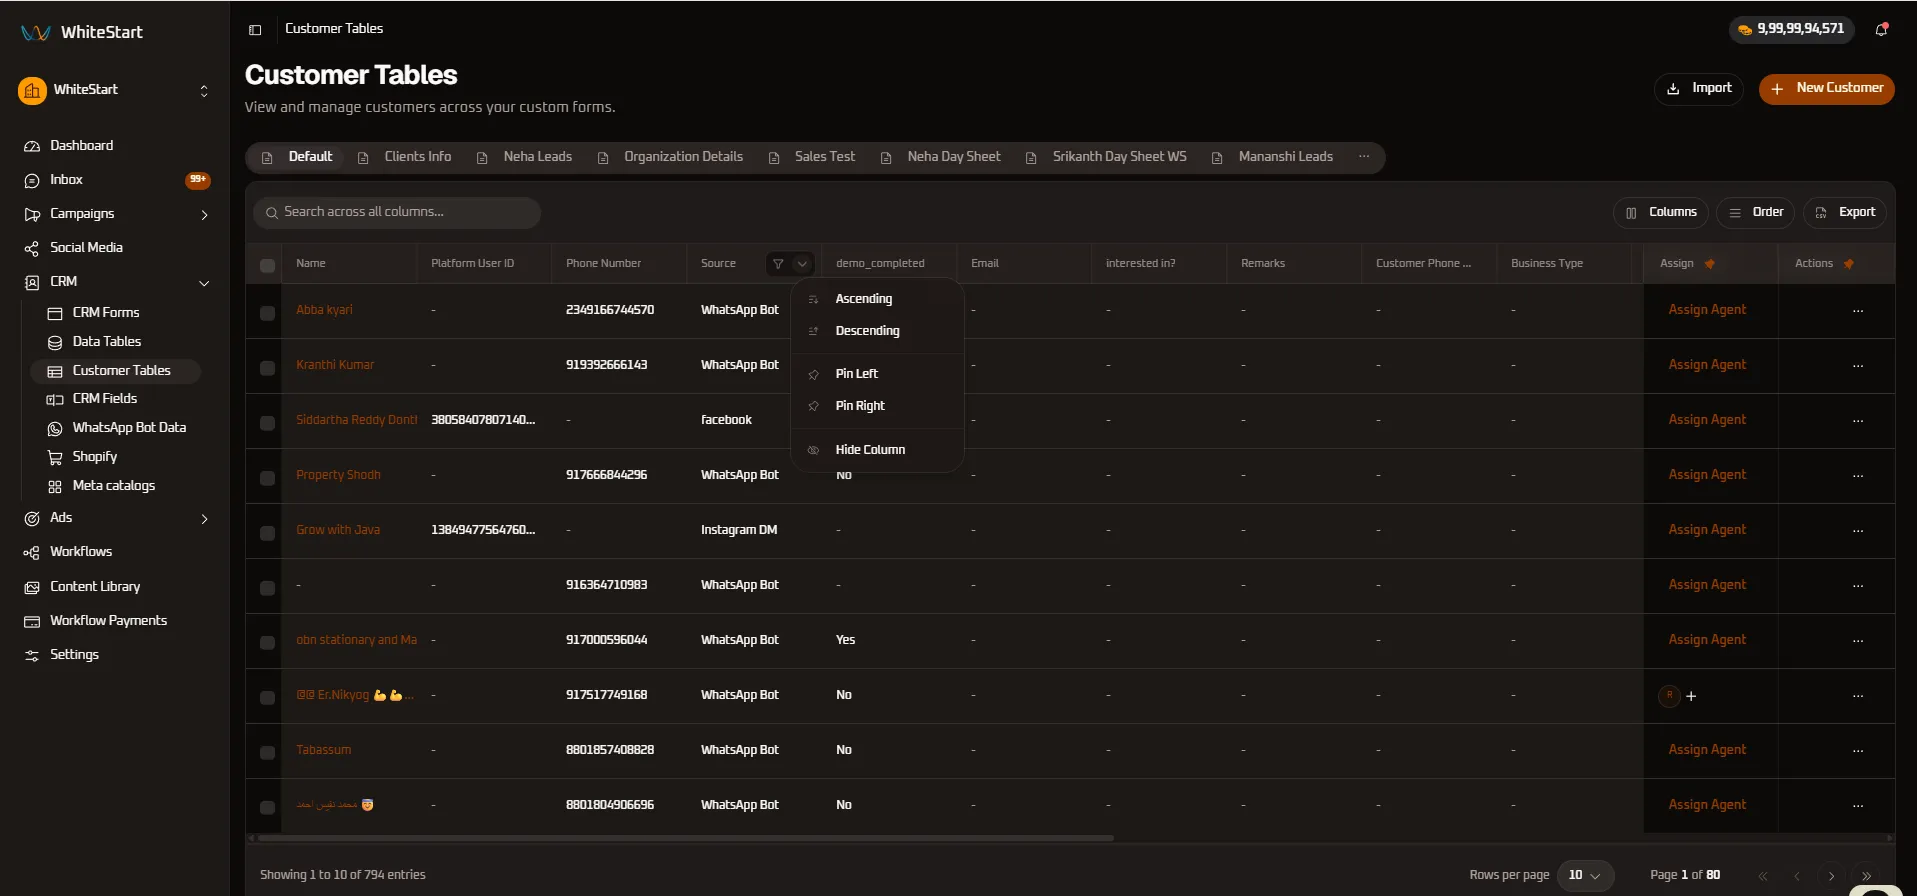Select the Grow with Java row checkbox
1917x896 pixels.
pos(267,533)
